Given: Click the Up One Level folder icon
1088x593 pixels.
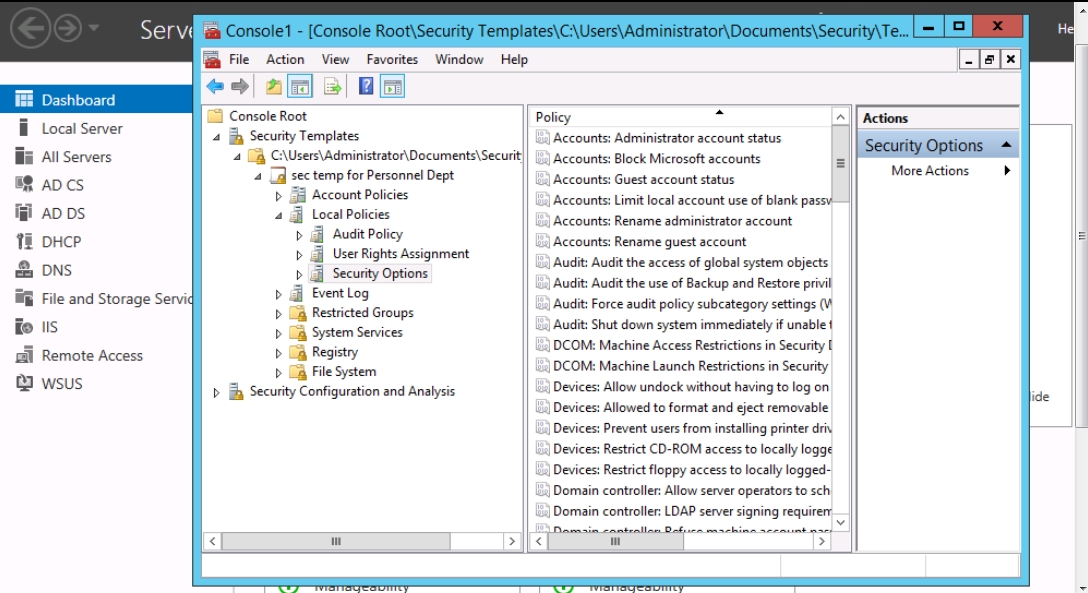Looking at the screenshot, I should [273, 87].
